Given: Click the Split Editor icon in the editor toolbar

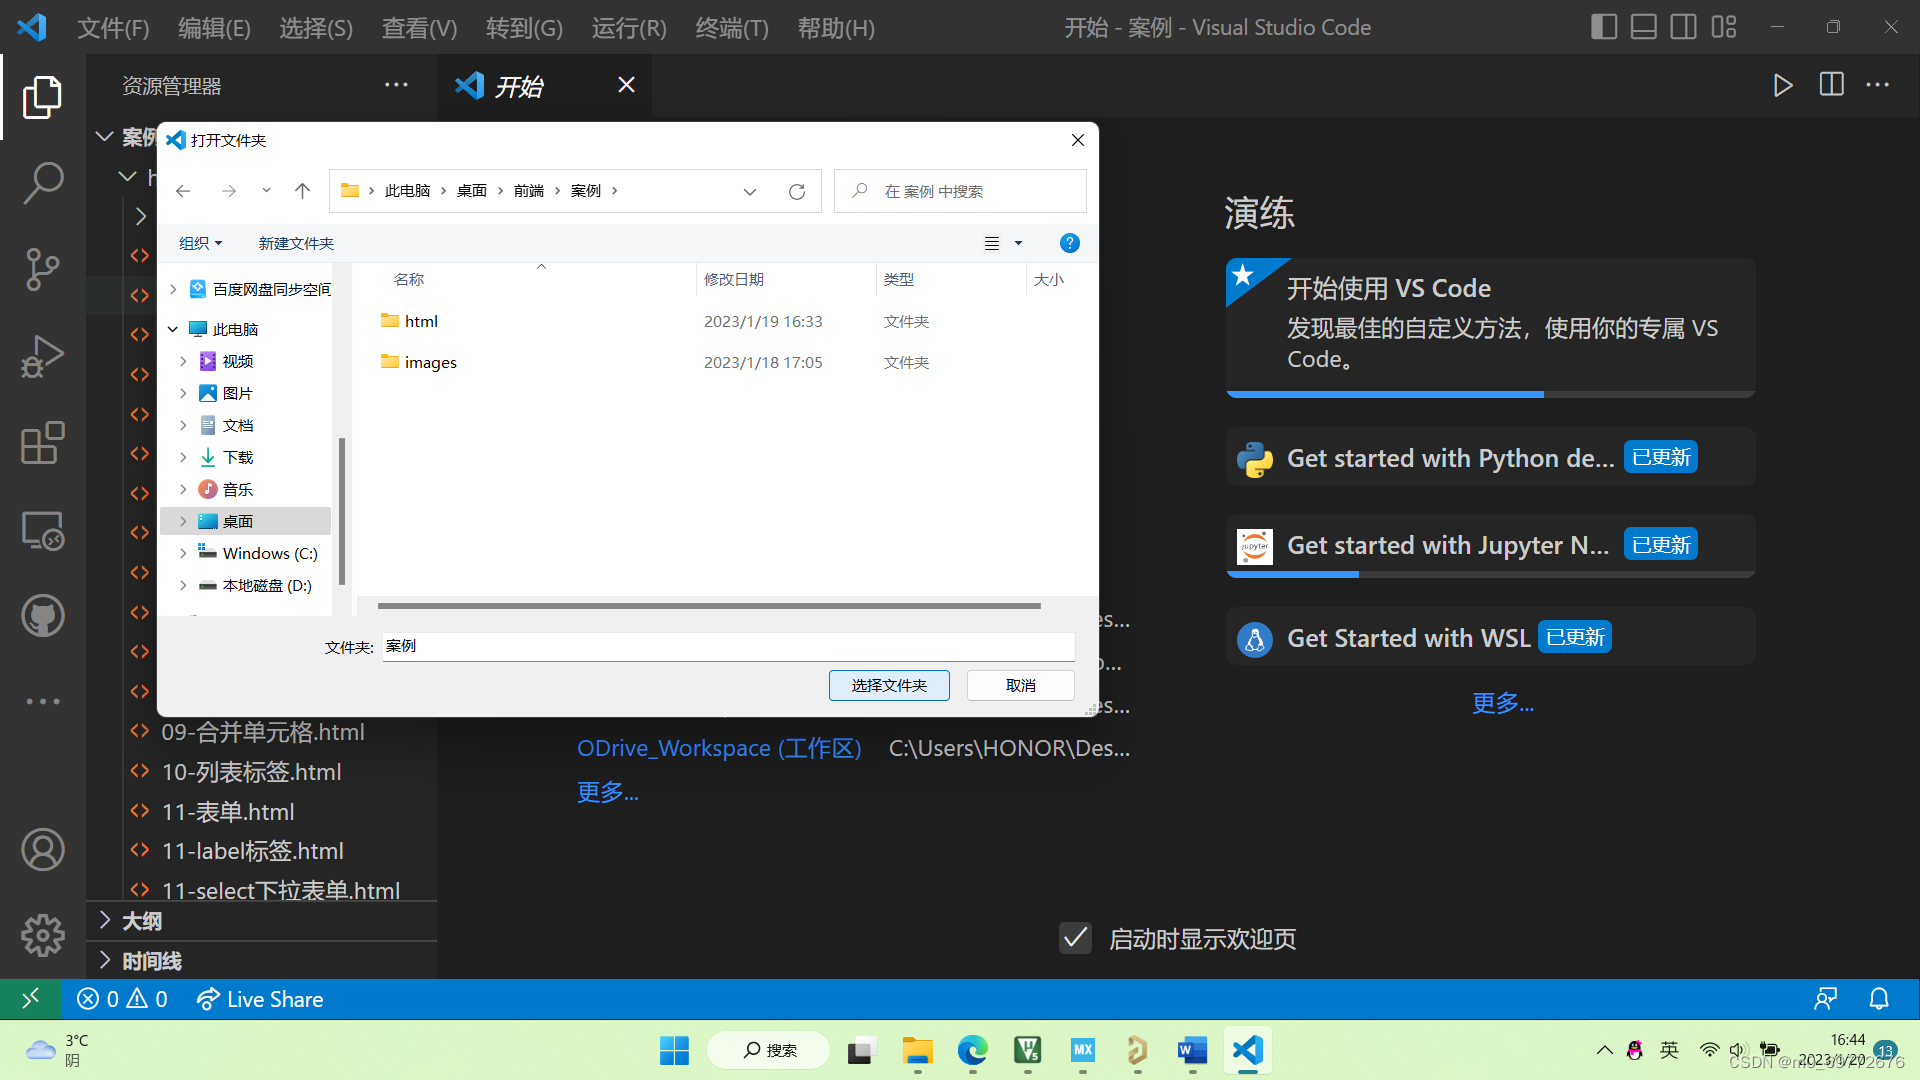Looking at the screenshot, I should point(1831,85).
